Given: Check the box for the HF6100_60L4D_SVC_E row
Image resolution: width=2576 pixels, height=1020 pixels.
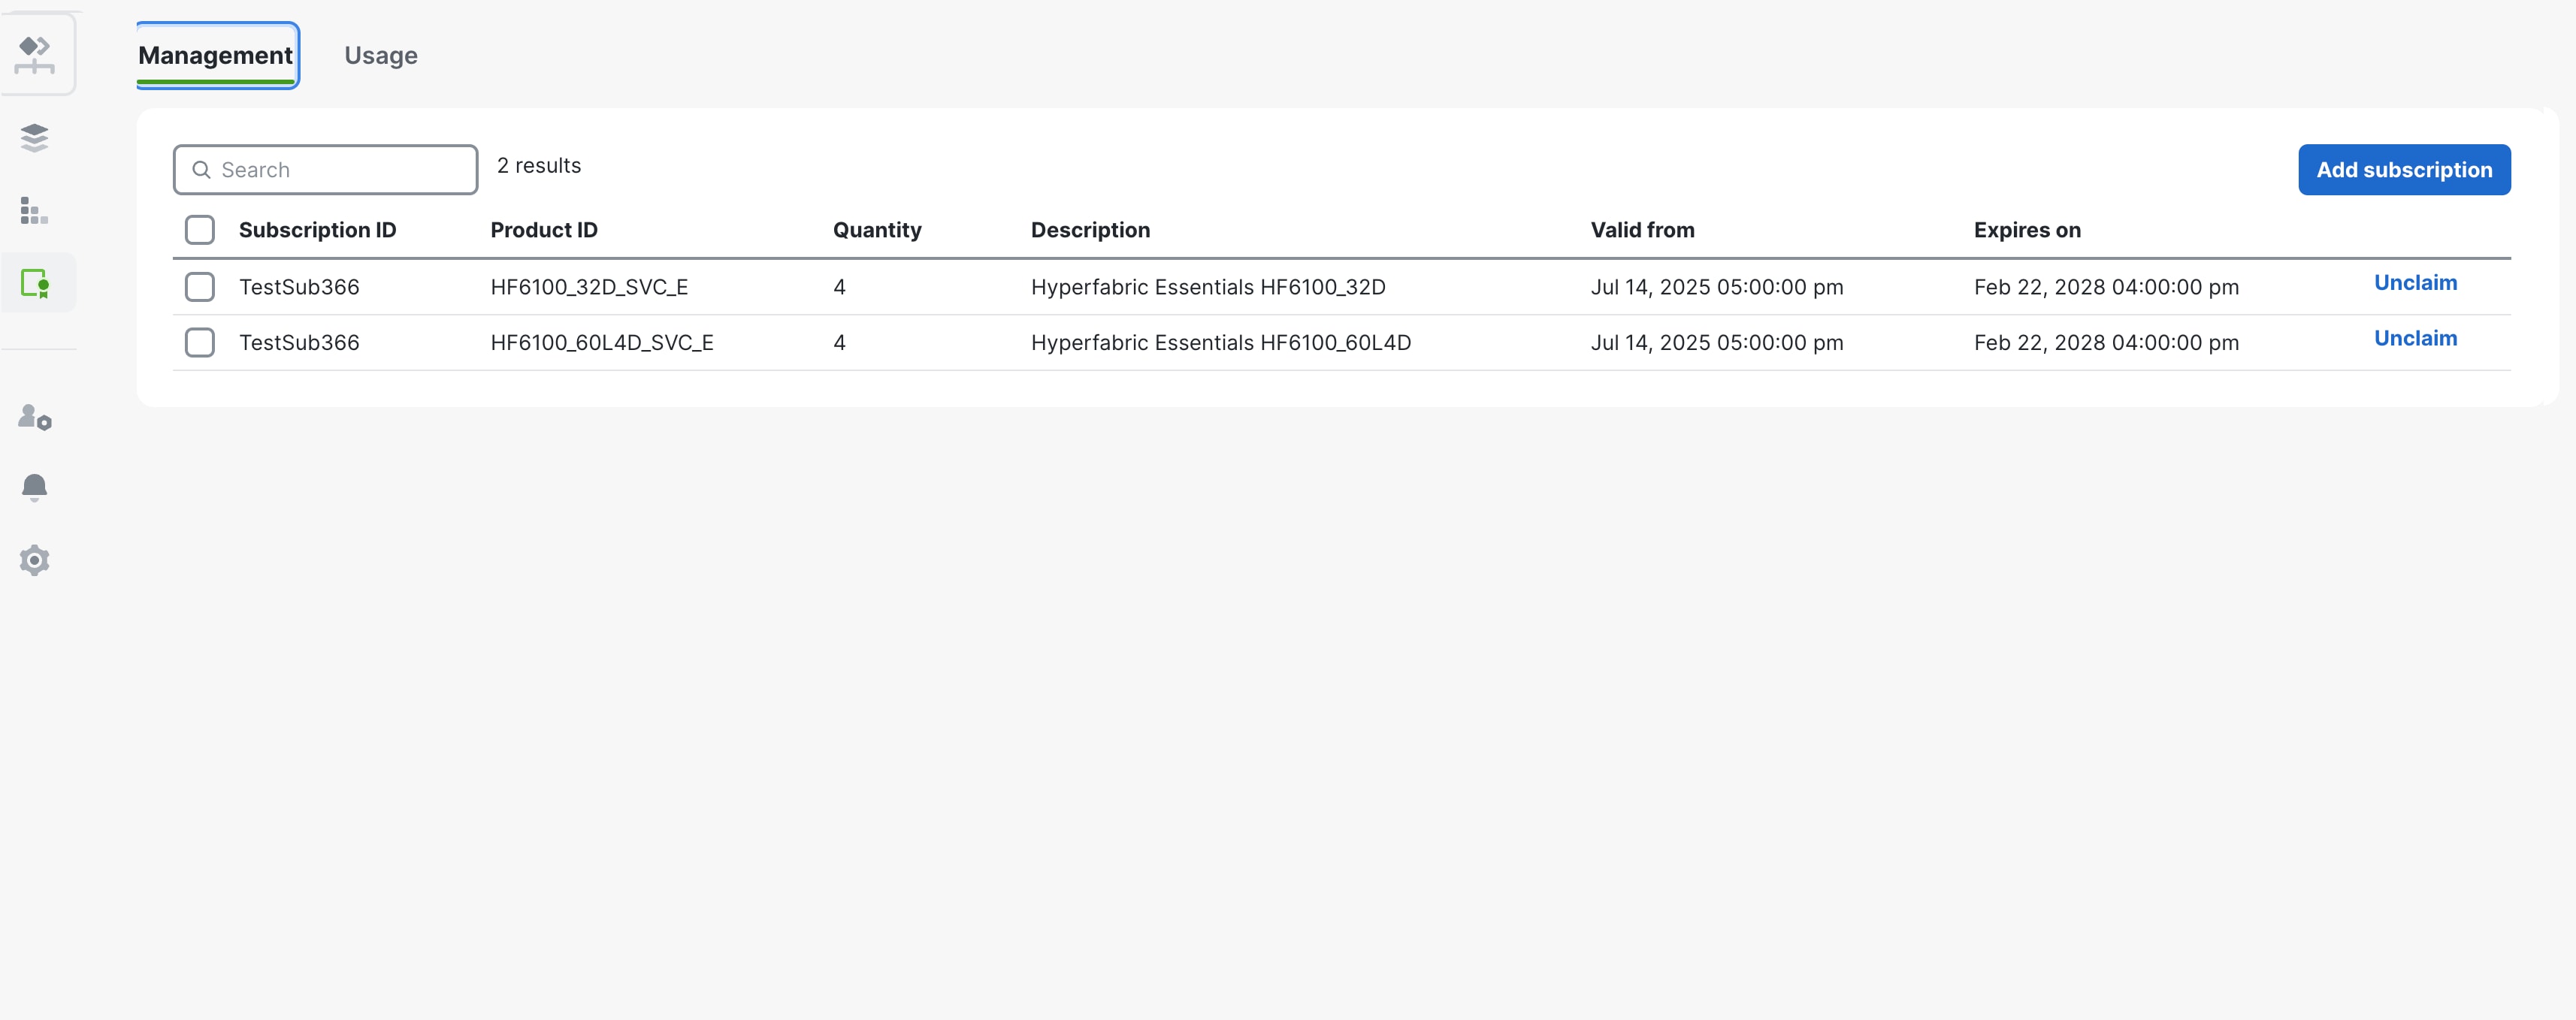Looking at the screenshot, I should [x=200, y=342].
